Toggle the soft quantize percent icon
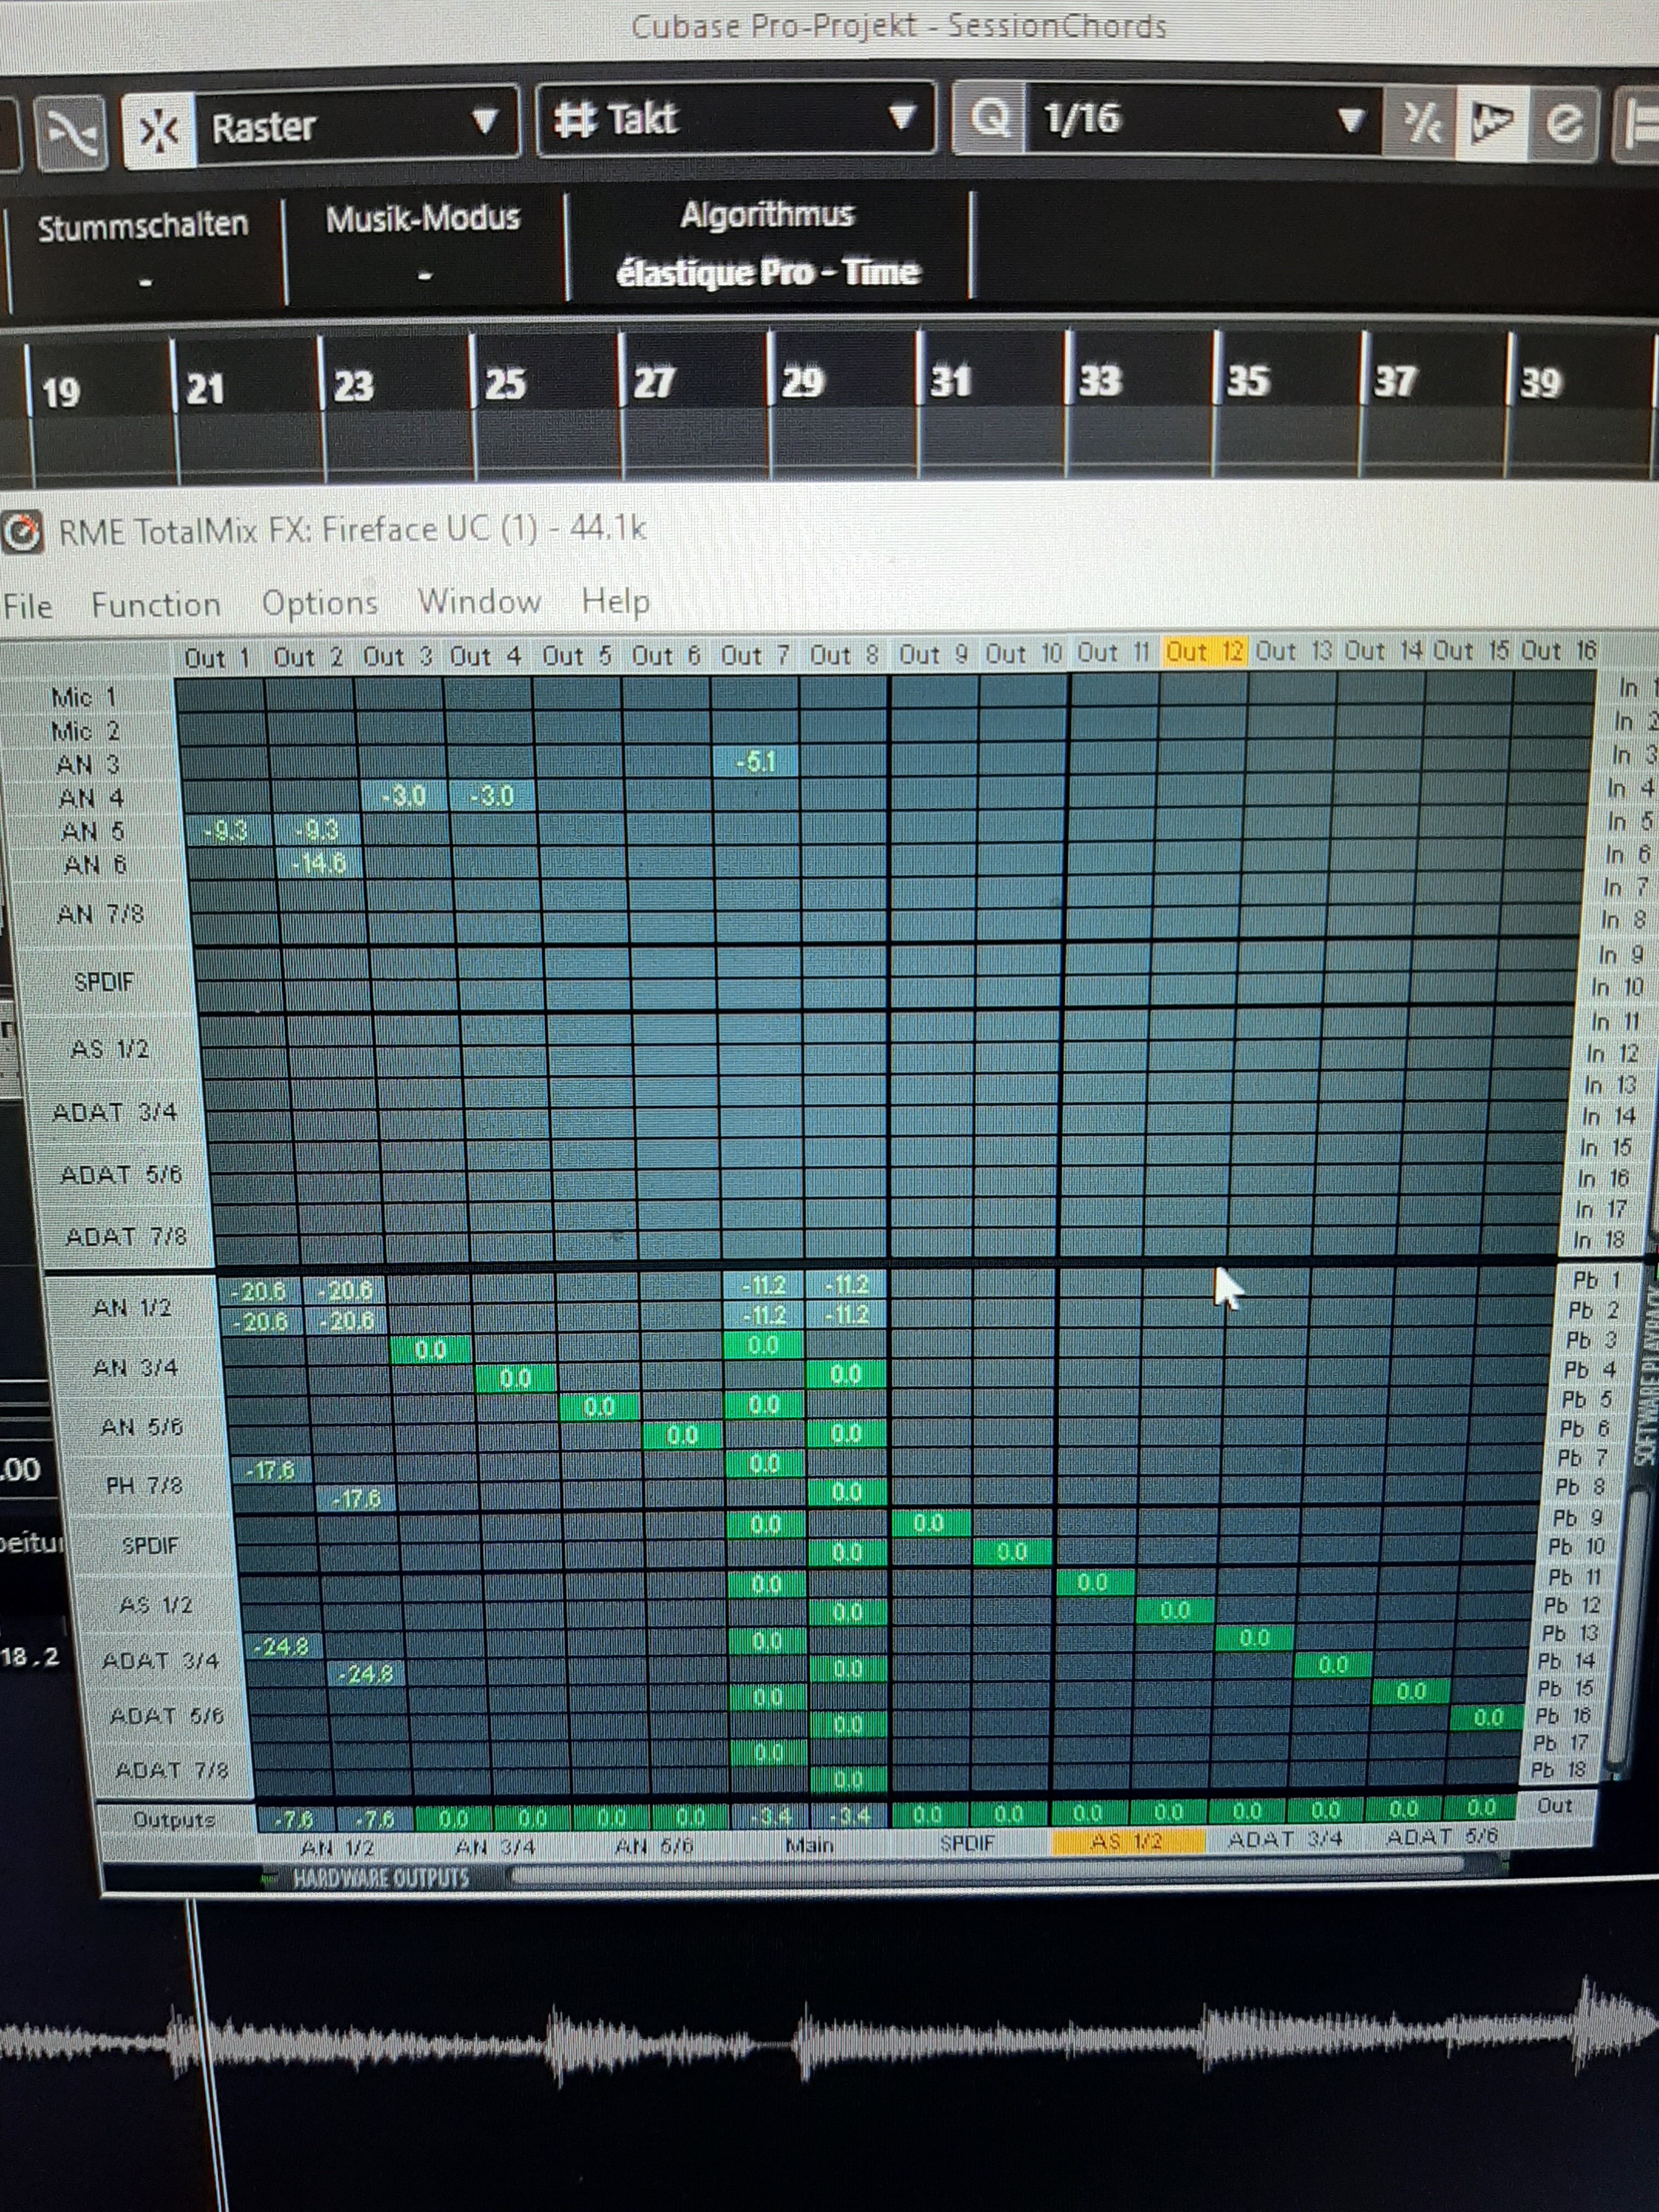Image resolution: width=1659 pixels, height=2212 pixels. click(x=1421, y=123)
